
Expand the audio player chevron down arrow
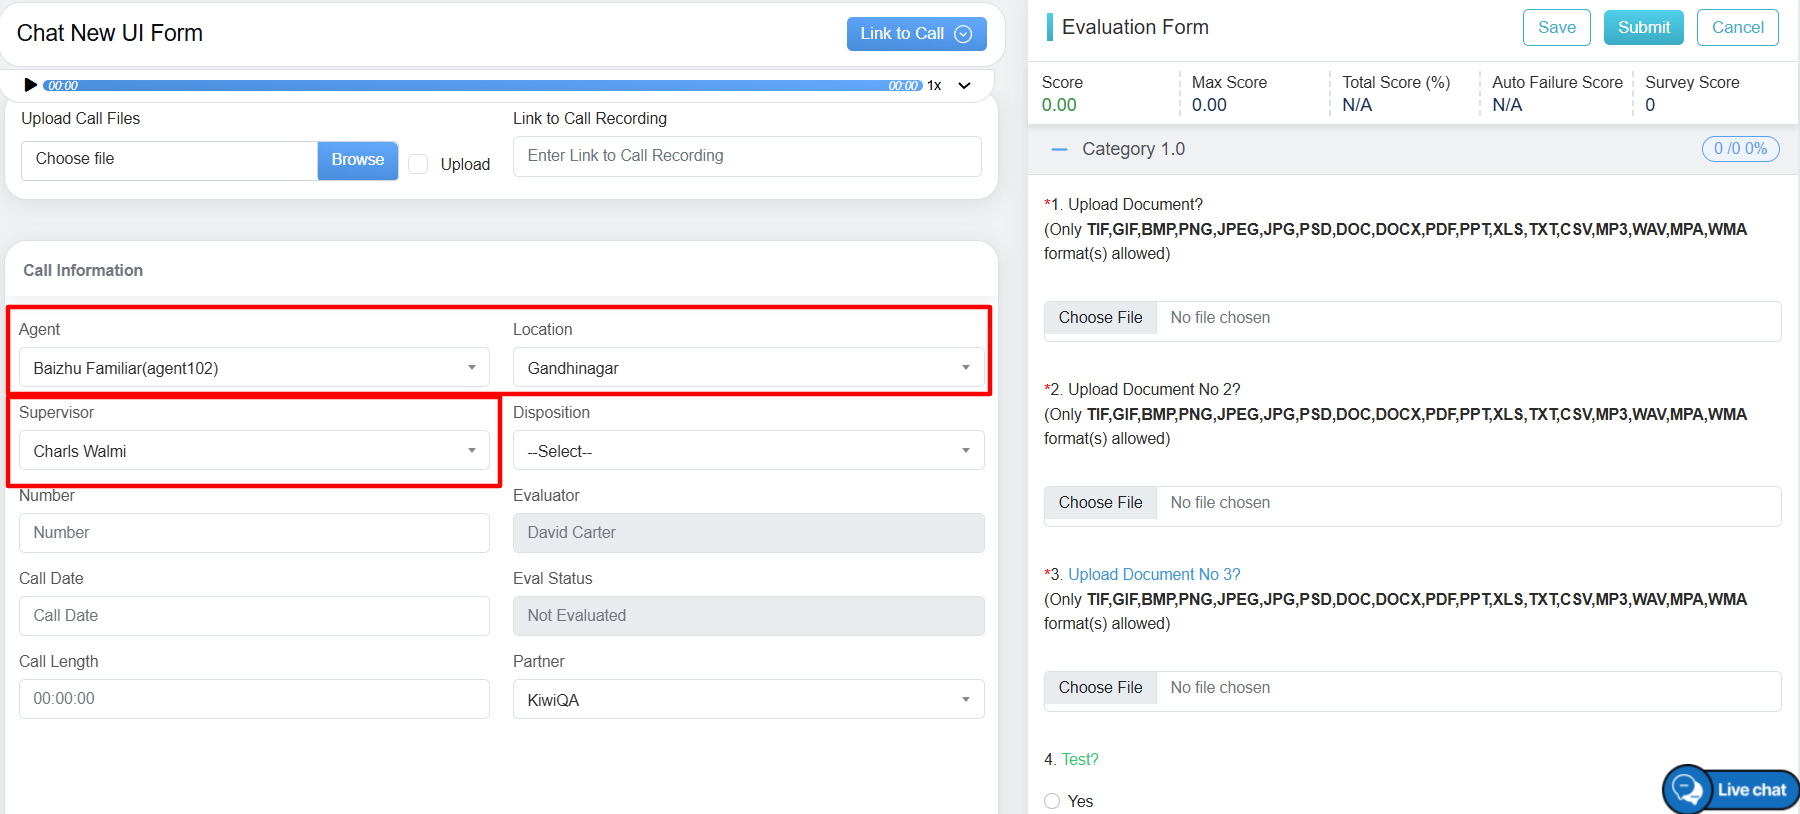(x=964, y=86)
